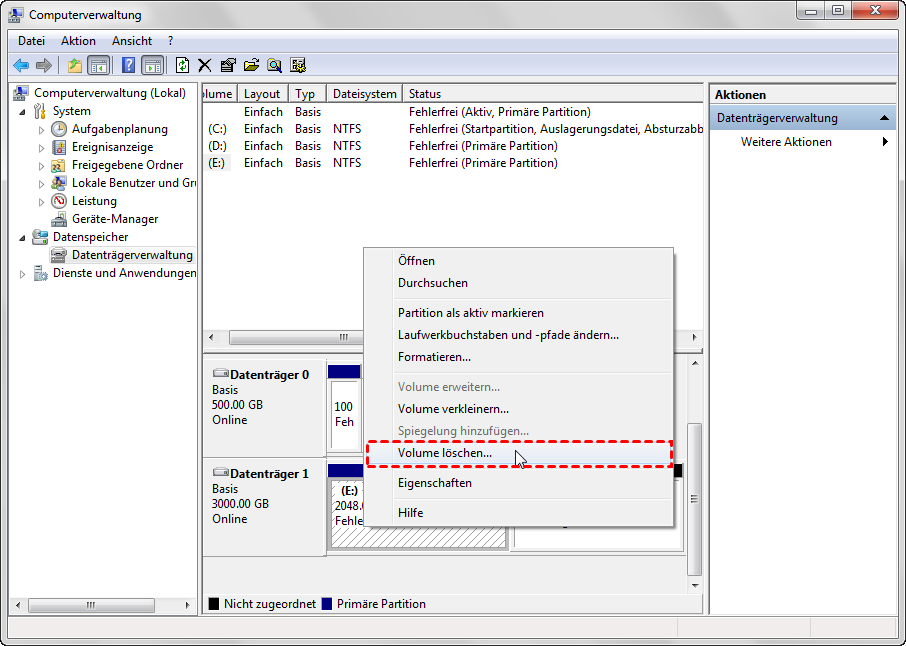Click disk view vertical scrollbar down arrow
This screenshot has width=906, height=646.
tap(695, 585)
